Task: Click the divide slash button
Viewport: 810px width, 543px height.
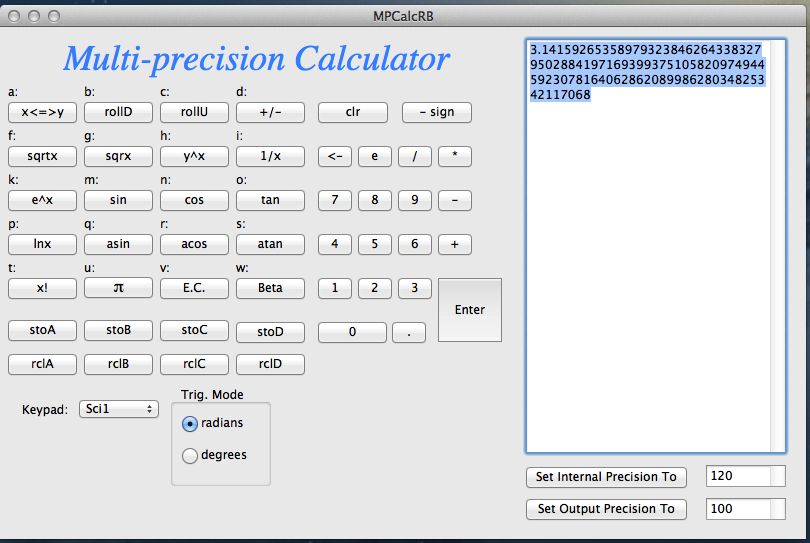Action: (414, 156)
